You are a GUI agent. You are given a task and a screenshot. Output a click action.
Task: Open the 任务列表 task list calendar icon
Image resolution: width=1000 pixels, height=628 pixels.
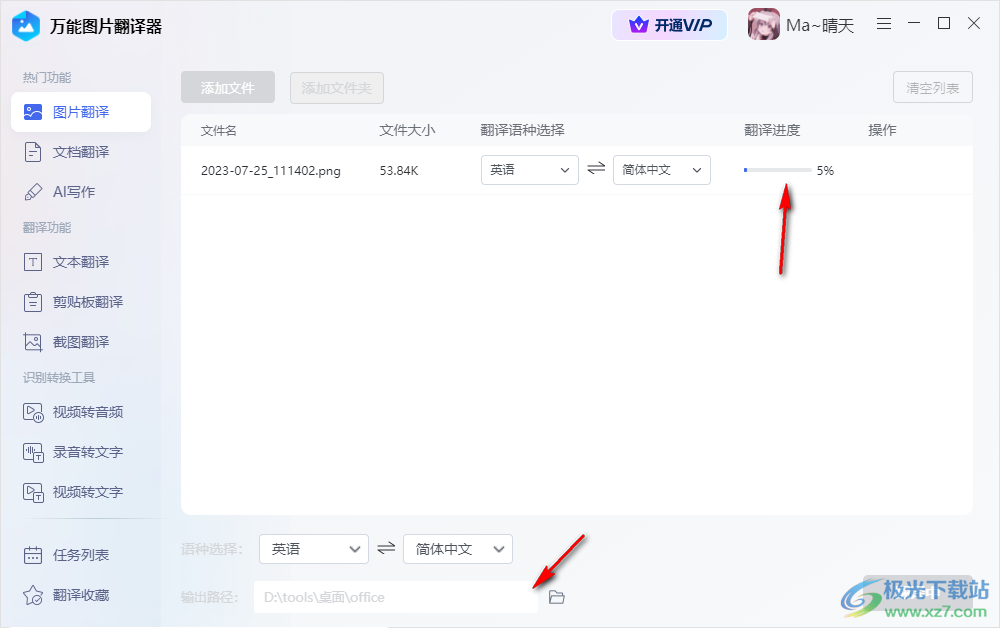[33, 555]
